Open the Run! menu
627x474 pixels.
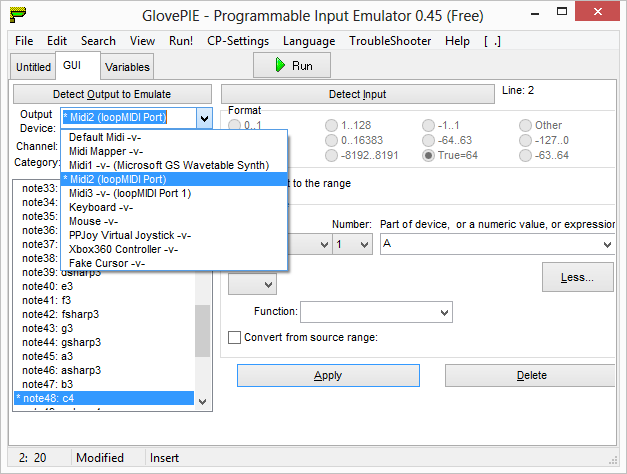pos(181,41)
